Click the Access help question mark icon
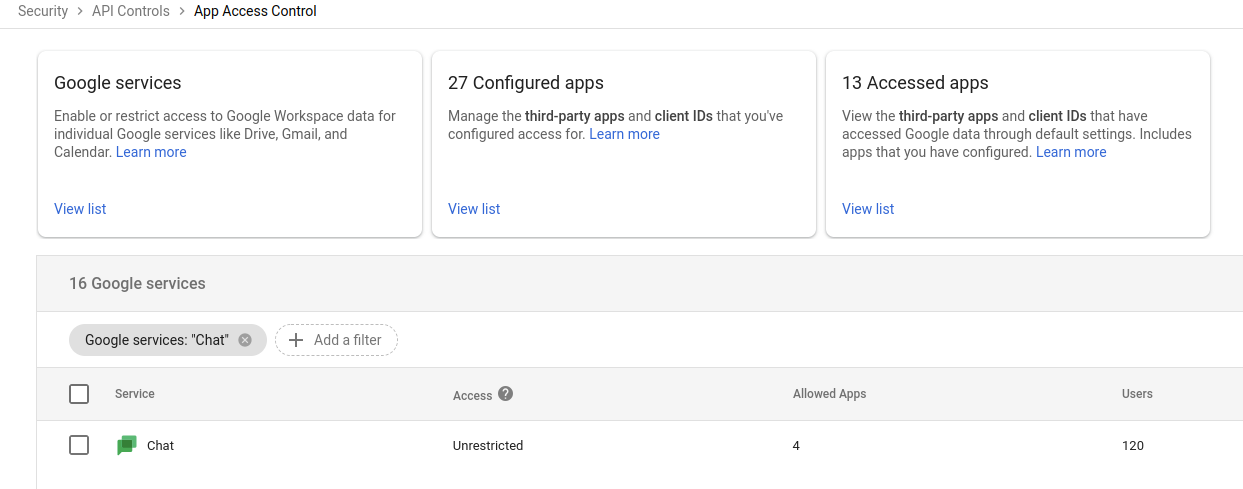Viewport: 1243px width, 489px height. [x=506, y=394]
